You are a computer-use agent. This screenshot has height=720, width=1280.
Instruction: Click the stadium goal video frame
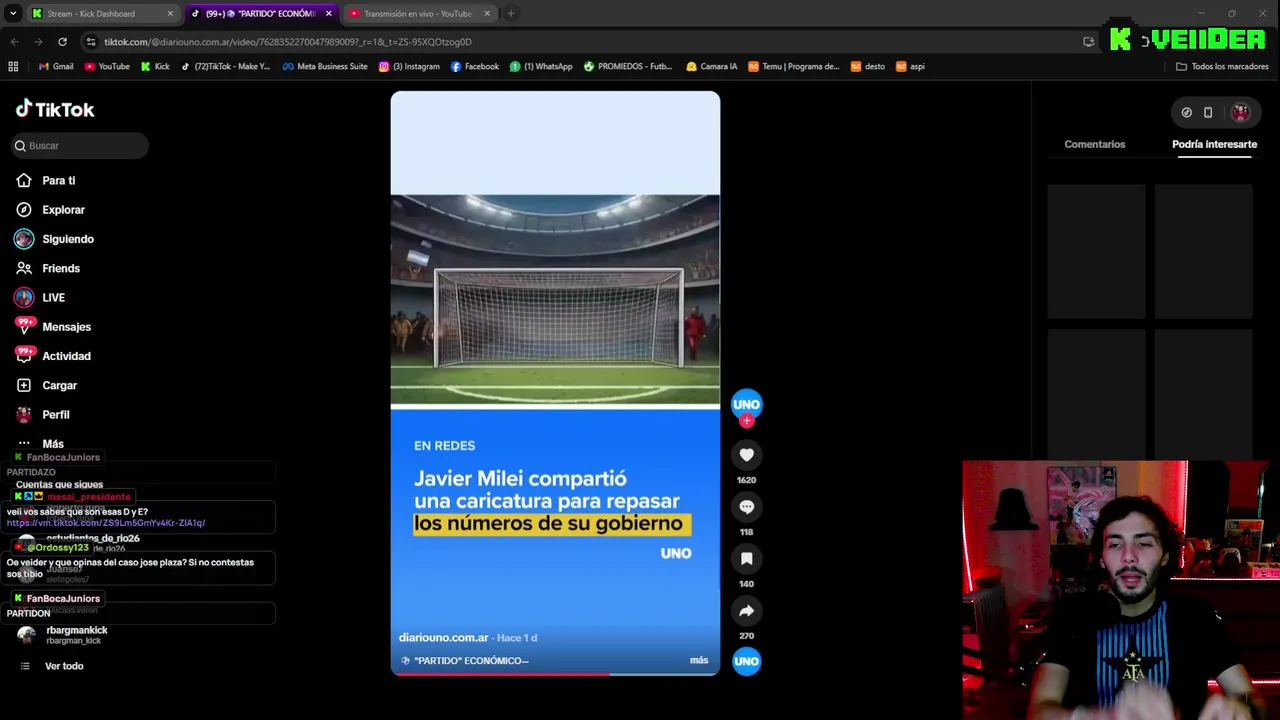click(x=555, y=300)
